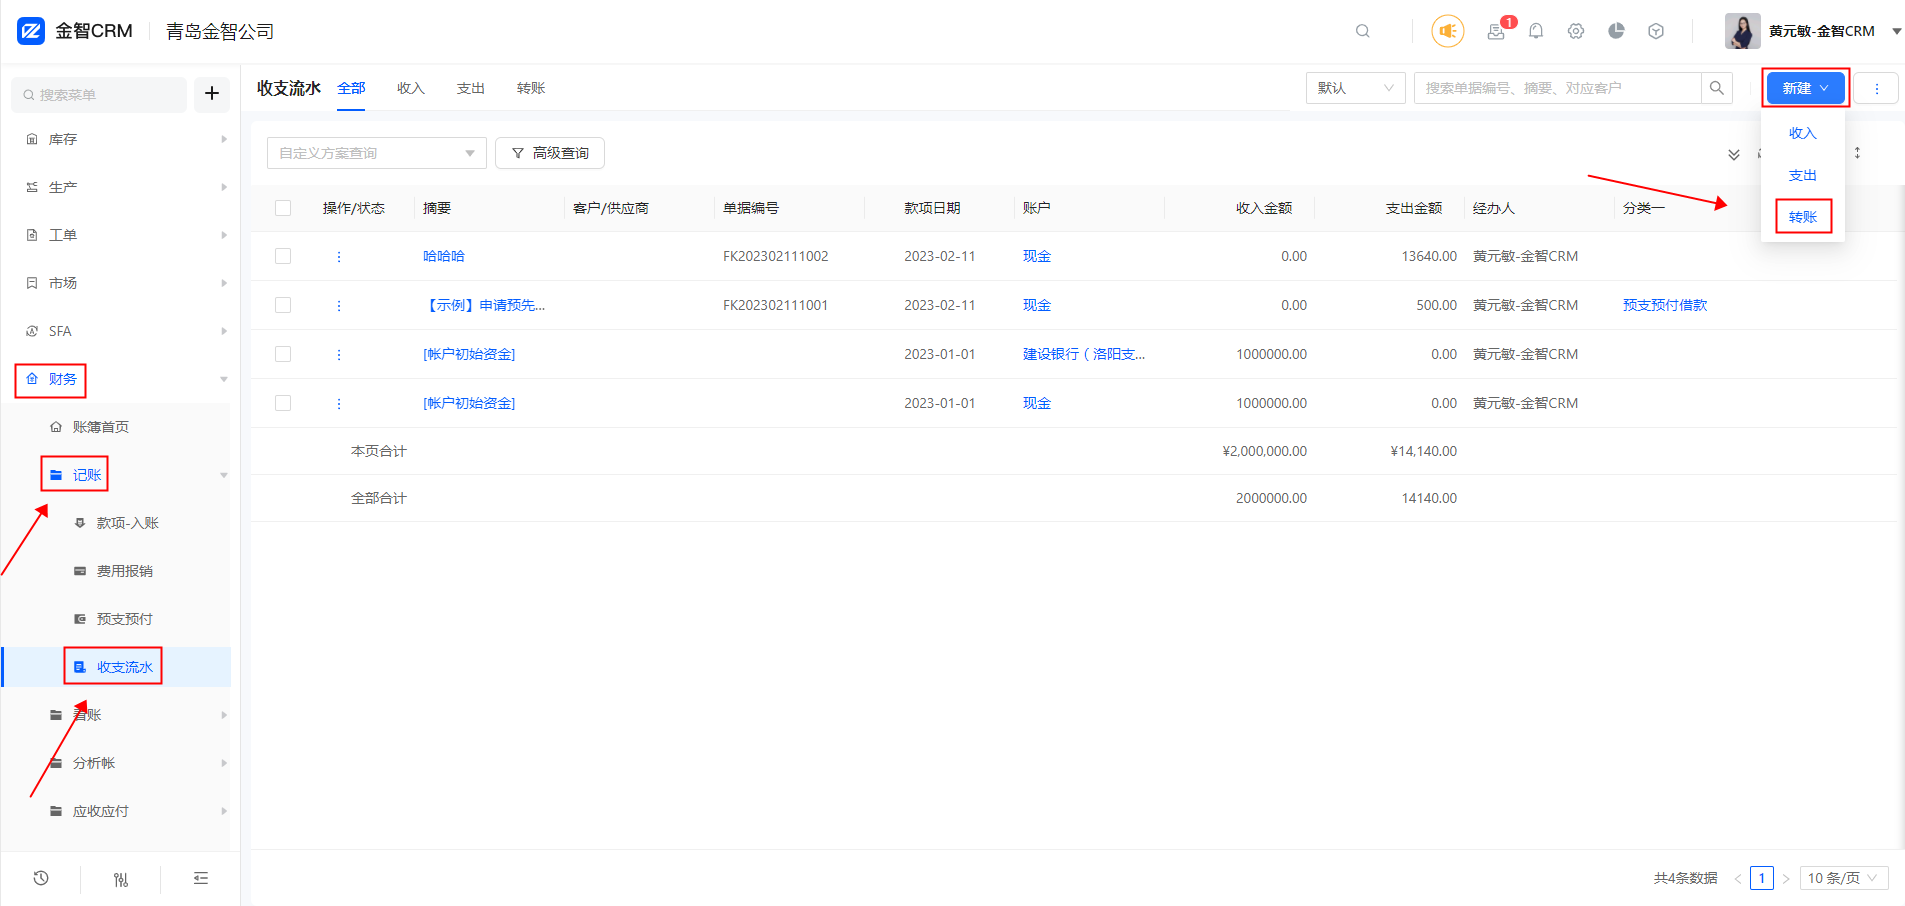
Task: Open the user account dropdown arrow
Action: pyautogui.click(x=1896, y=32)
